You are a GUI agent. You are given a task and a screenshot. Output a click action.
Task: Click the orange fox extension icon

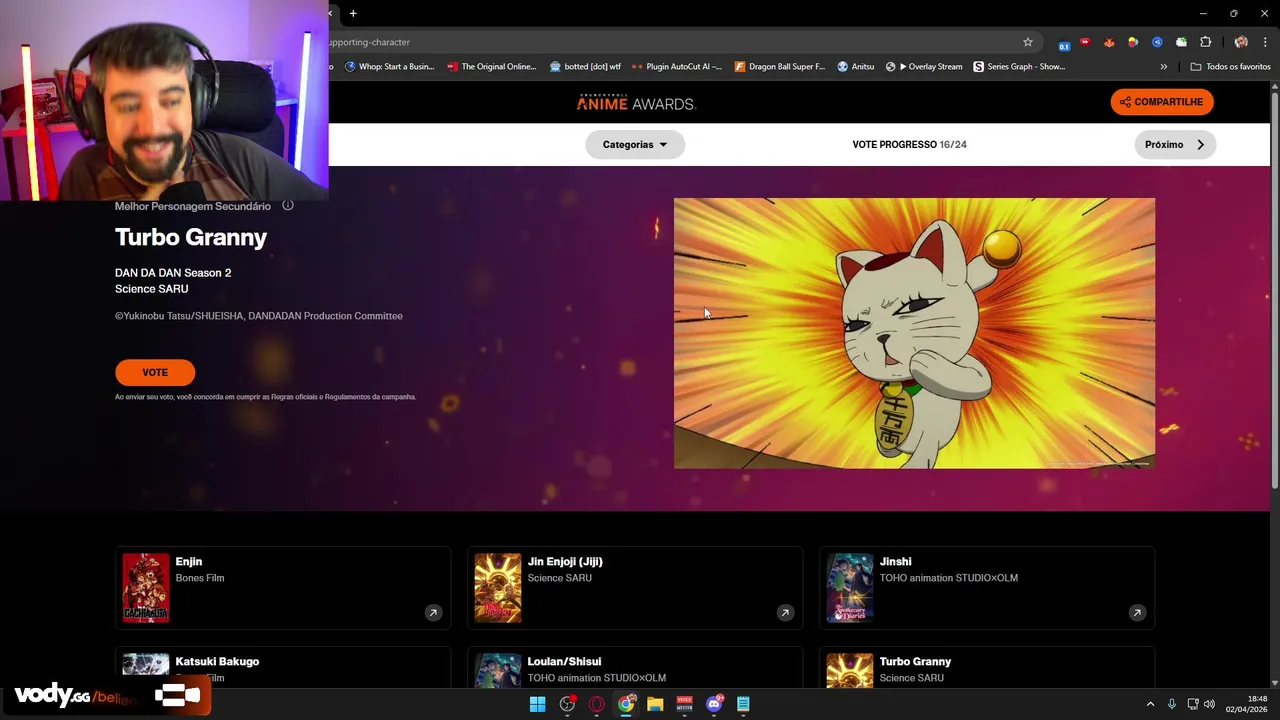[x=1109, y=42]
